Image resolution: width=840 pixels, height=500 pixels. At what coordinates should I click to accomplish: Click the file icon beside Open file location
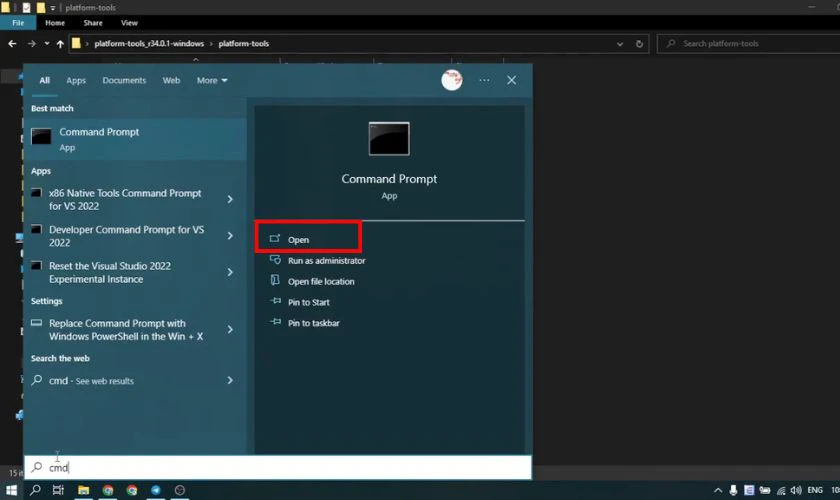(x=275, y=280)
